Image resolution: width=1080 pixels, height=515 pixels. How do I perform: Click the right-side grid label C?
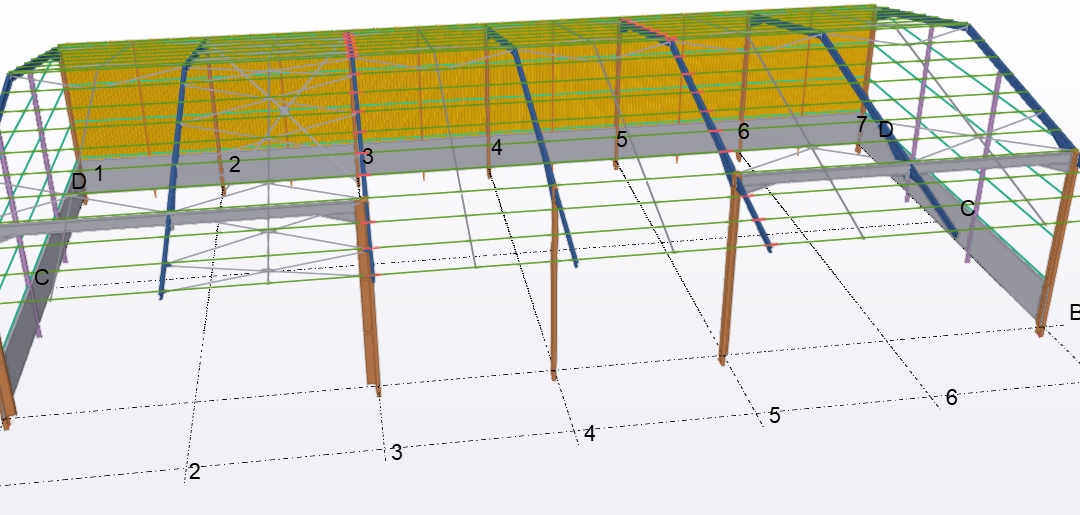[x=967, y=208]
